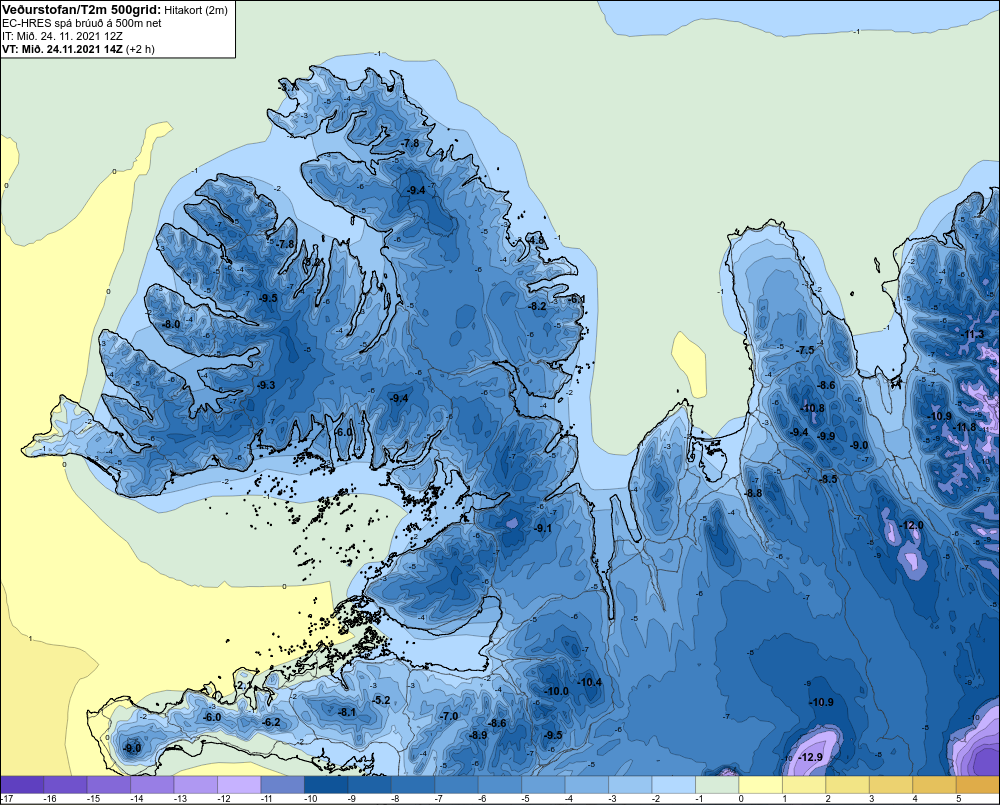
Task: Click the -11.3 temperature label
Action: click(x=973, y=334)
